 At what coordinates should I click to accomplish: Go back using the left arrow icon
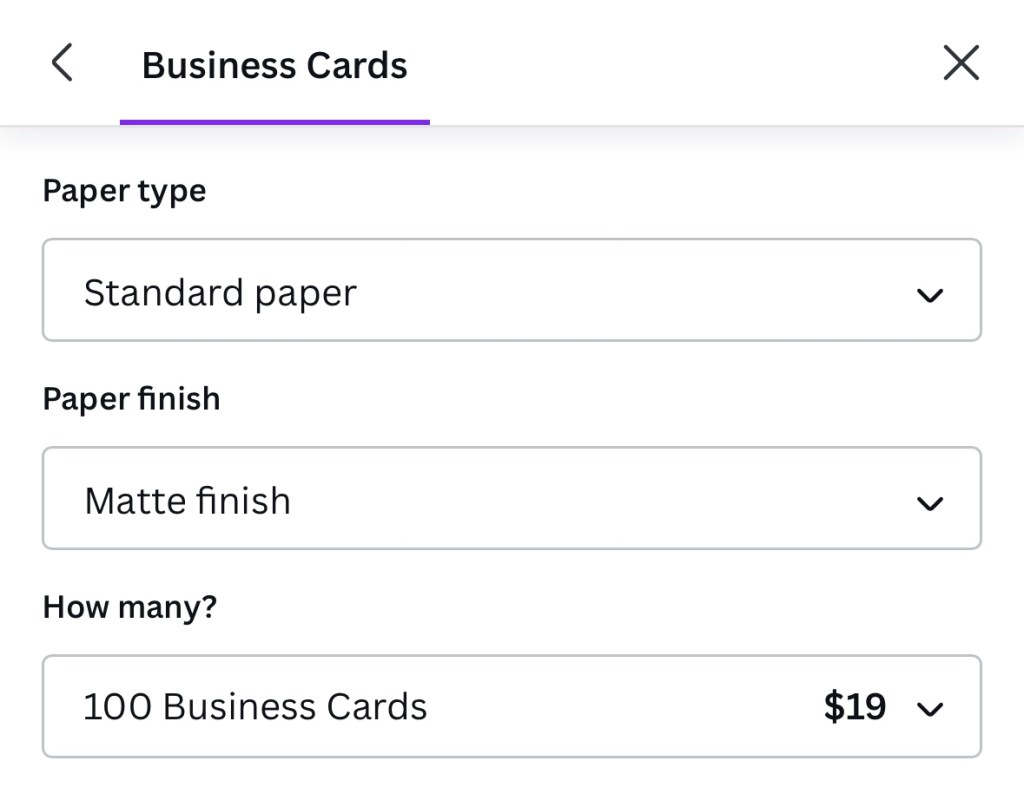[62, 63]
